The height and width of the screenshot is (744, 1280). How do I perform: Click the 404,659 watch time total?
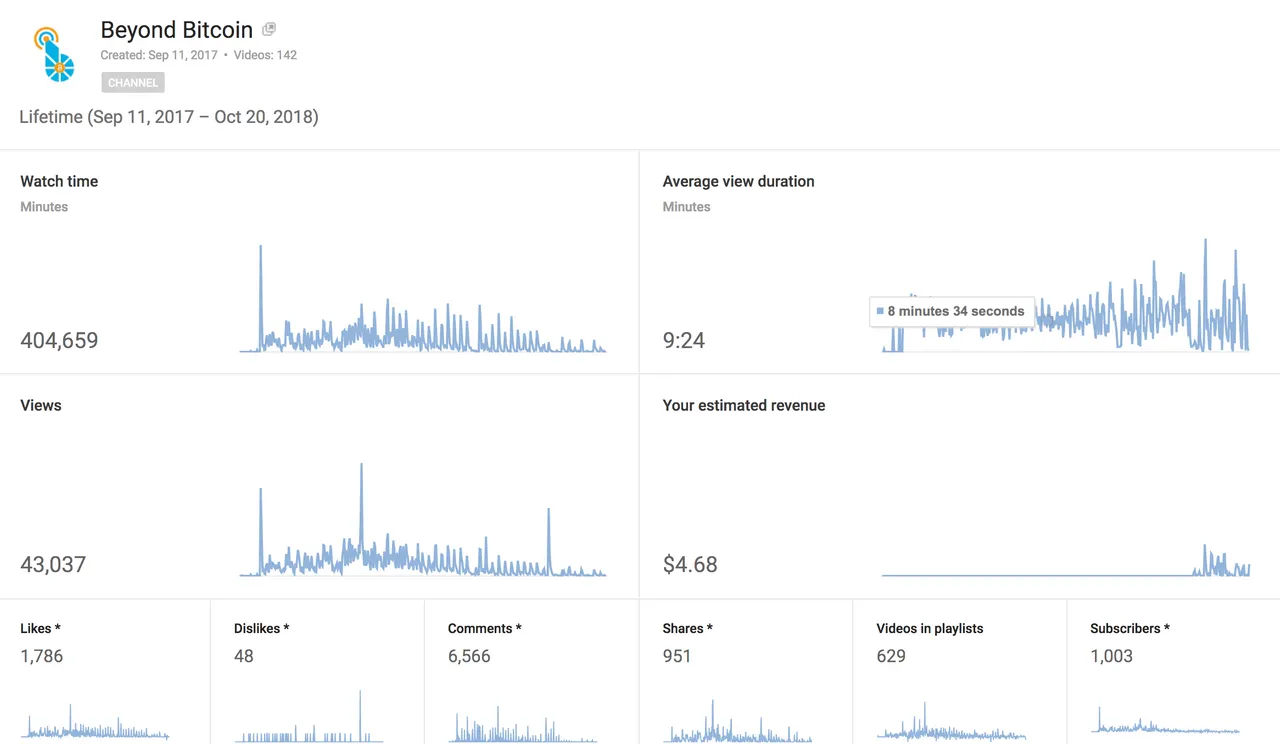point(59,340)
